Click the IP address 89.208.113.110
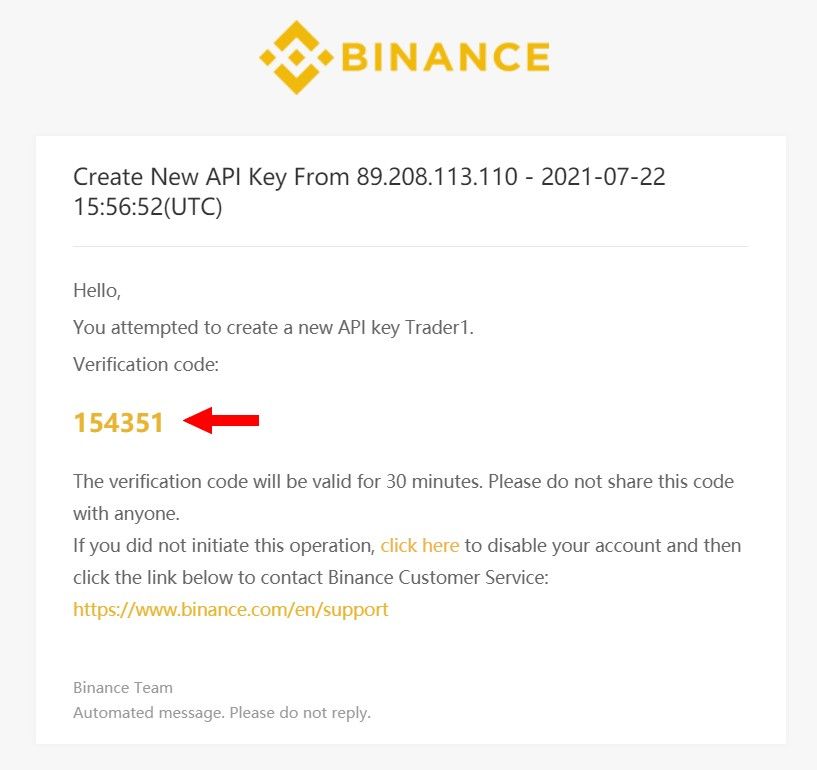Image resolution: width=817 pixels, height=770 pixels. click(x=437, y=177)
